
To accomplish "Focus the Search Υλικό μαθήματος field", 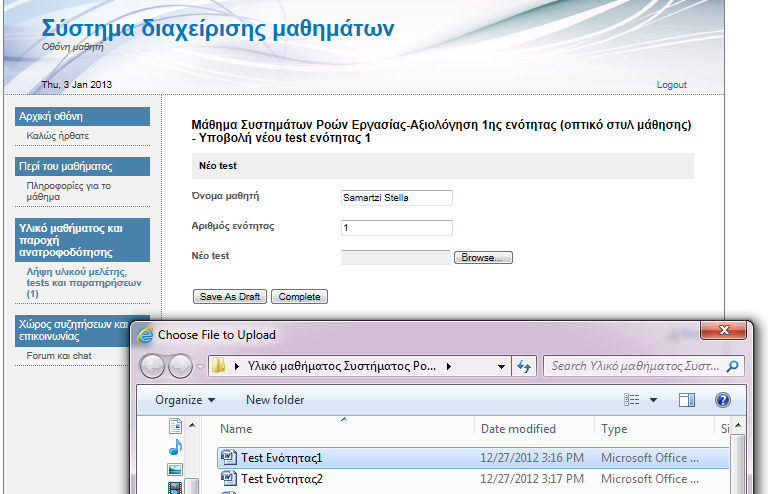I will pos(644,366).
